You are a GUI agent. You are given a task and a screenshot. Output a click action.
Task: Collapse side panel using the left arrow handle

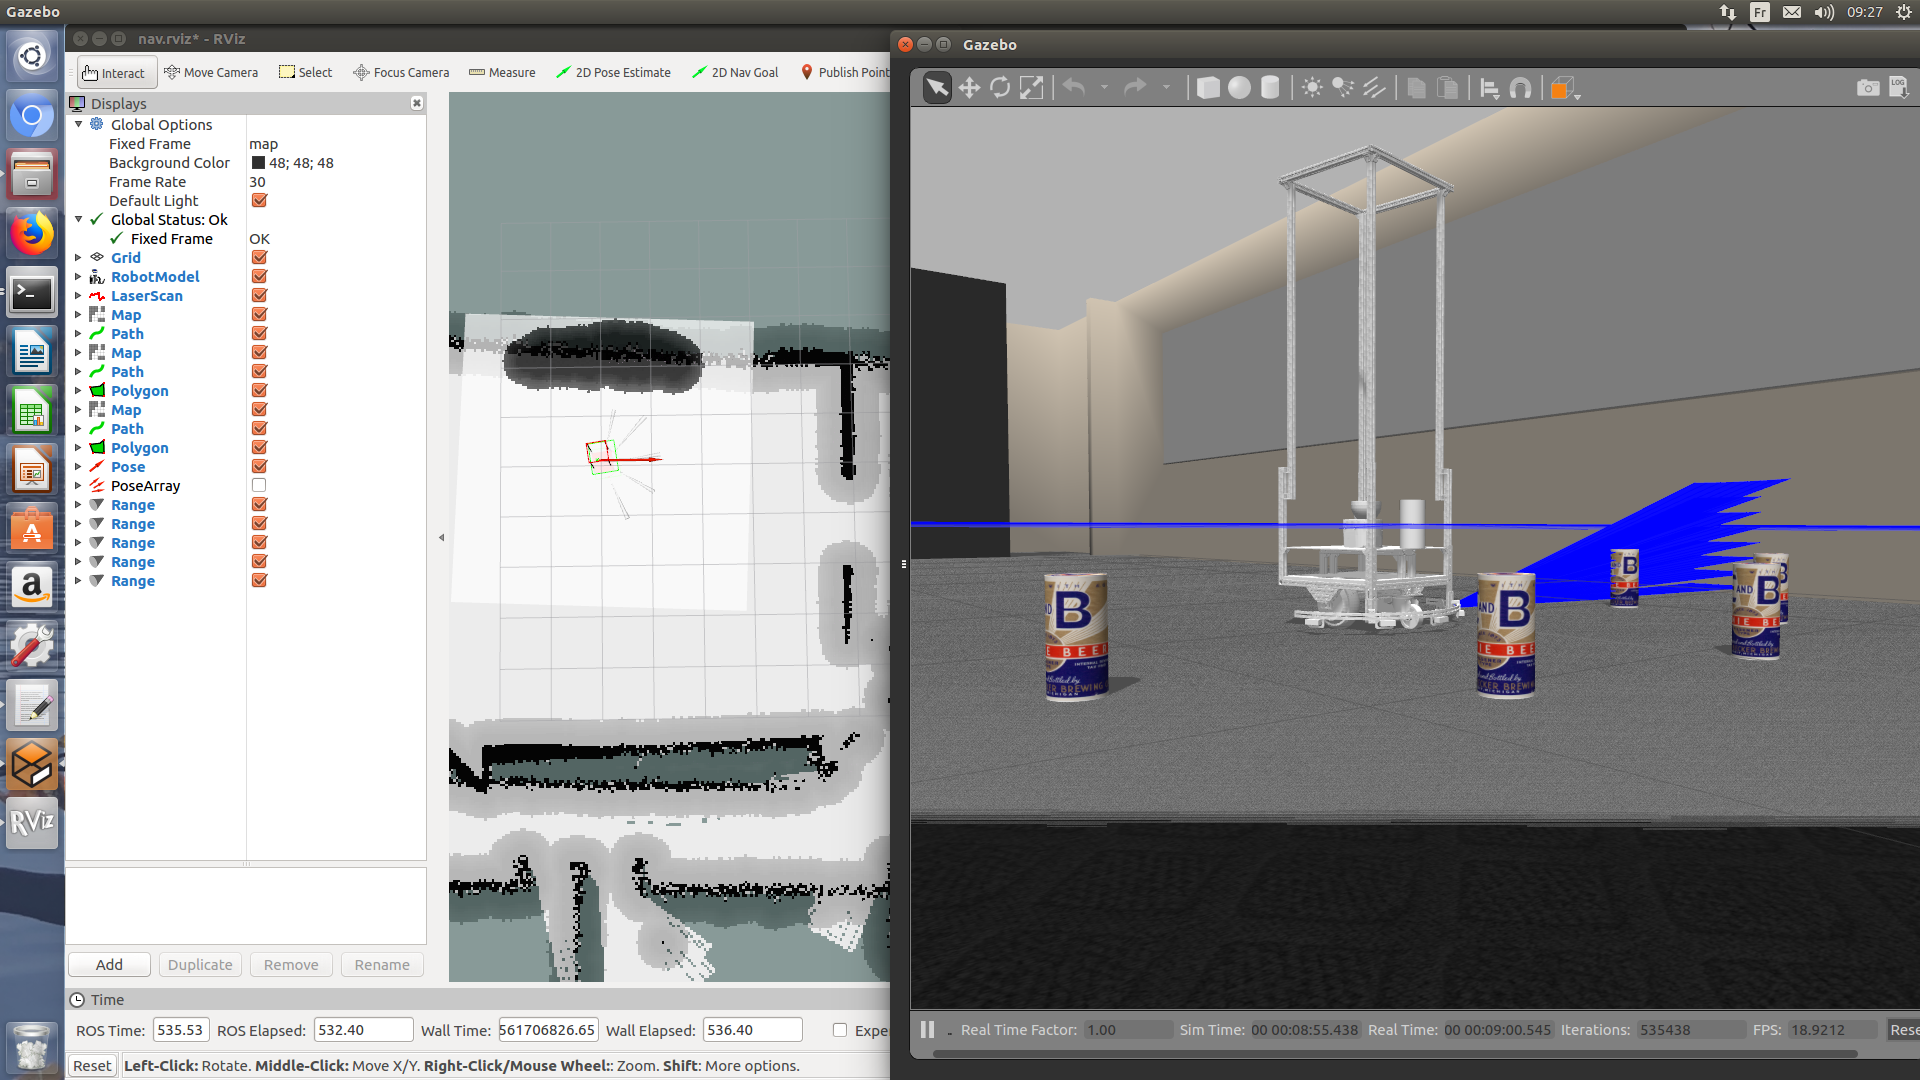441,538
